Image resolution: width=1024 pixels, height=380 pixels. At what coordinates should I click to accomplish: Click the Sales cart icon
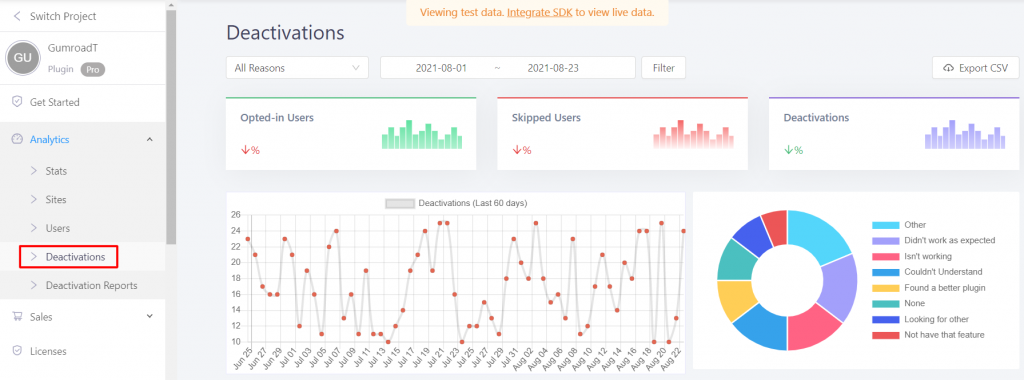[18, 317]
